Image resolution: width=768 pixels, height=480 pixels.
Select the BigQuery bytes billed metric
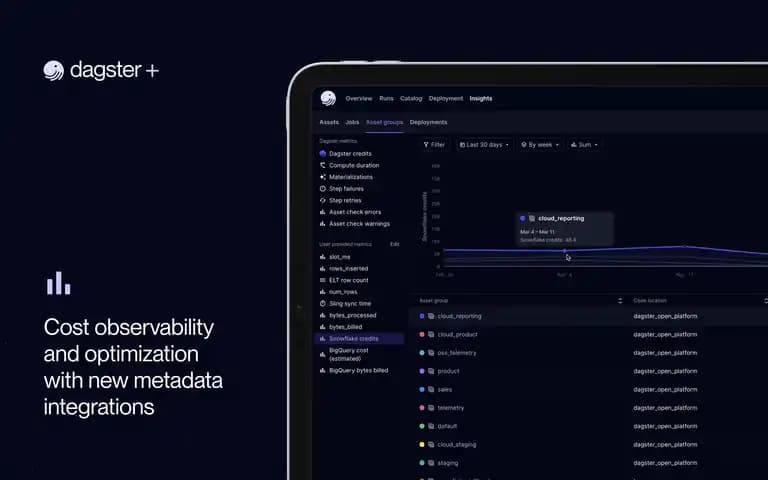(x=354, y=370)
